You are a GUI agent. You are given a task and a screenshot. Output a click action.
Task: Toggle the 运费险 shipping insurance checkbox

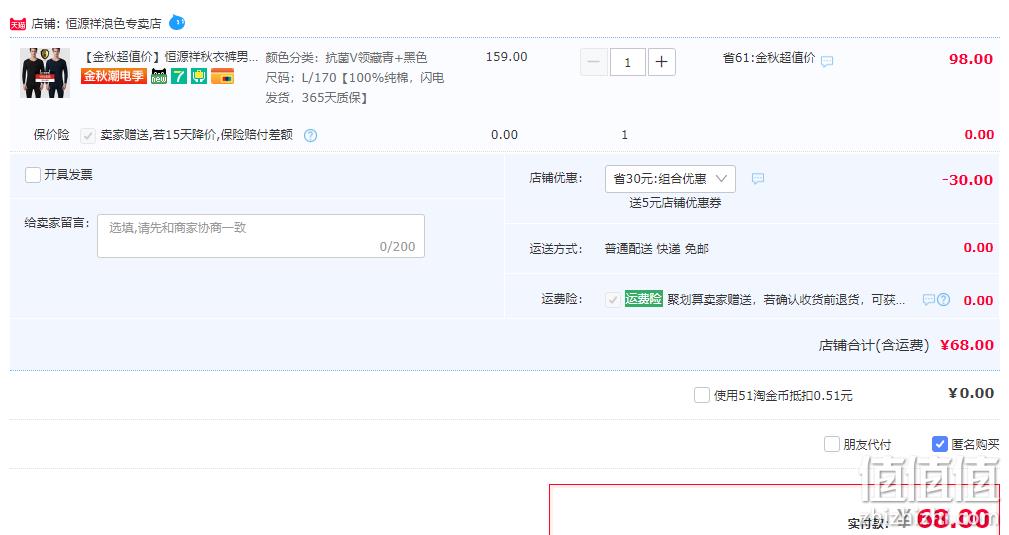point(613,299)
